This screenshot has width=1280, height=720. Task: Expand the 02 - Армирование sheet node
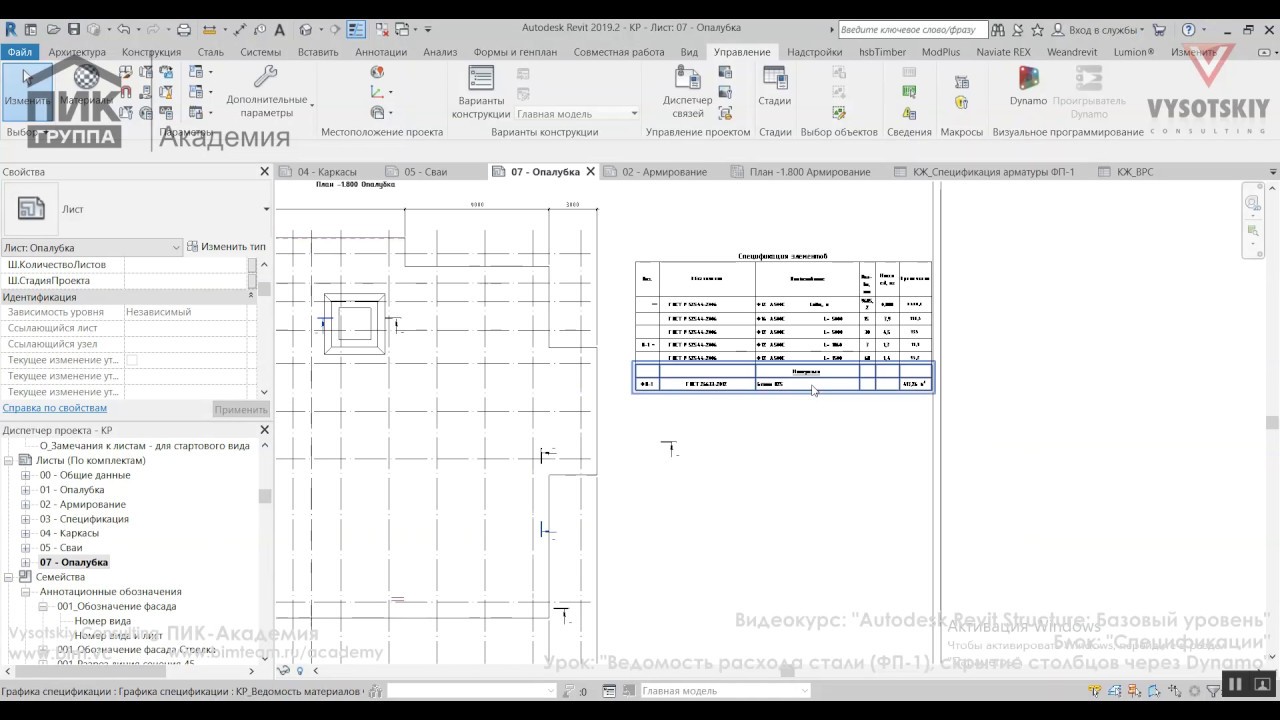point(26,504)
